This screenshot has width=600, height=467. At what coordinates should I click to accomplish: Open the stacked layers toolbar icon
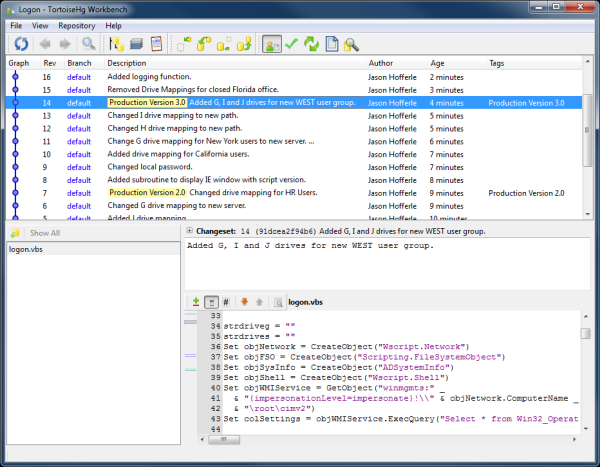point(136,44)
